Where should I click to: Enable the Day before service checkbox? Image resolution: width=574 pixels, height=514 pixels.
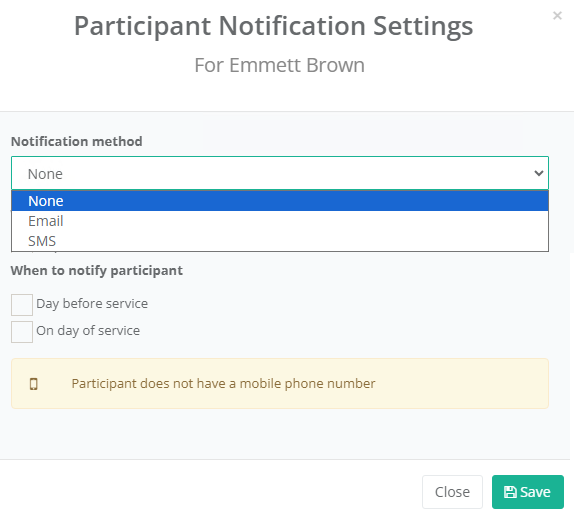[x=22, y=305]
